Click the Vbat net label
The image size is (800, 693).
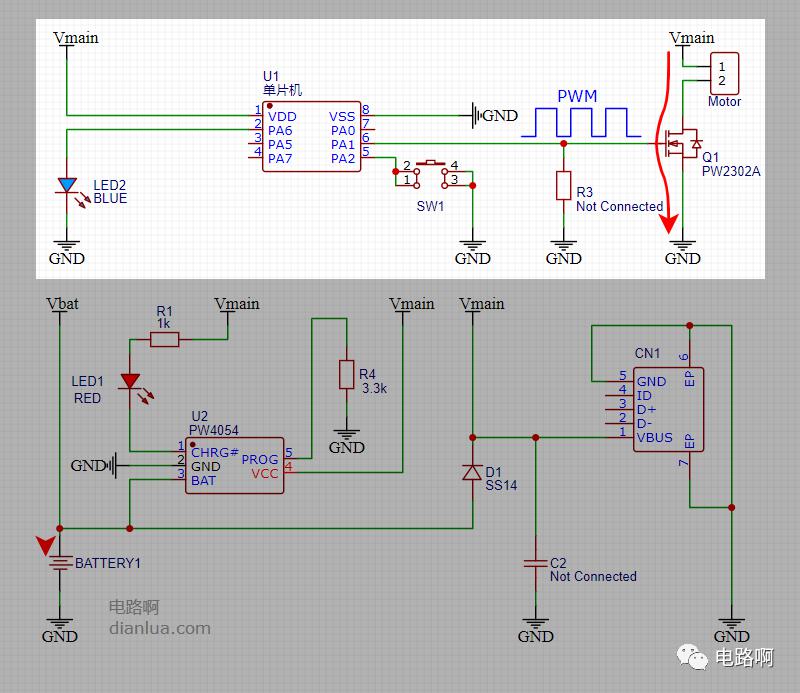coord(62,303)
